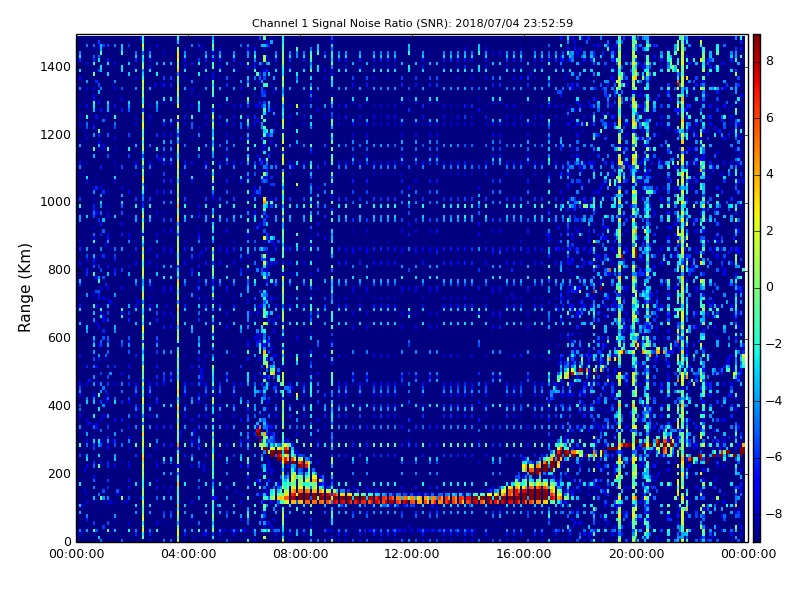Click the colorbar label 4

click(x=770, y=174)
